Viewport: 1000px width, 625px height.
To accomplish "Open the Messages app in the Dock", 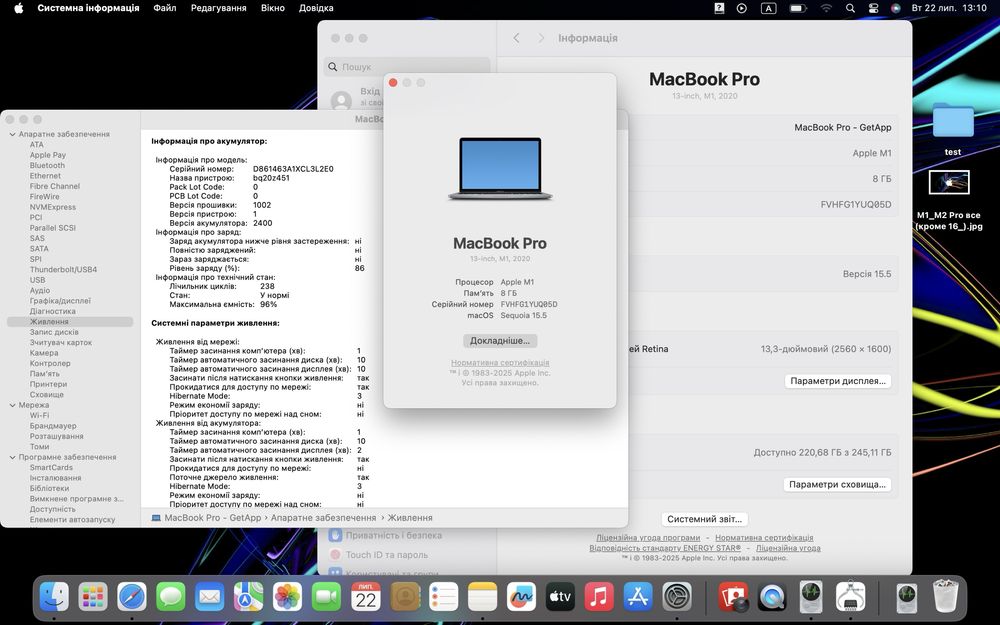I will pos(171,598).
